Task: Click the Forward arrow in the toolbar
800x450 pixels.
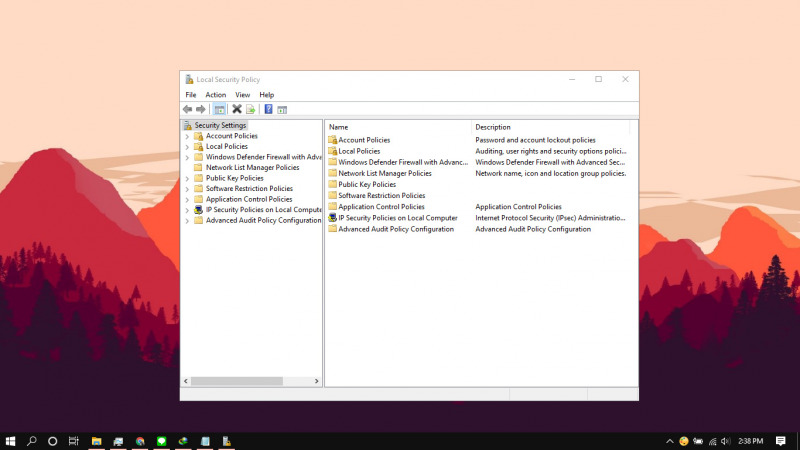Action: tap(201, 109)
